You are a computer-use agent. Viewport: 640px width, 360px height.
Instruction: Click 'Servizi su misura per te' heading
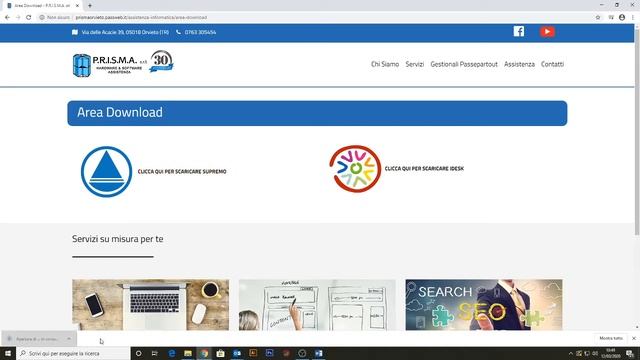(118, 239)
